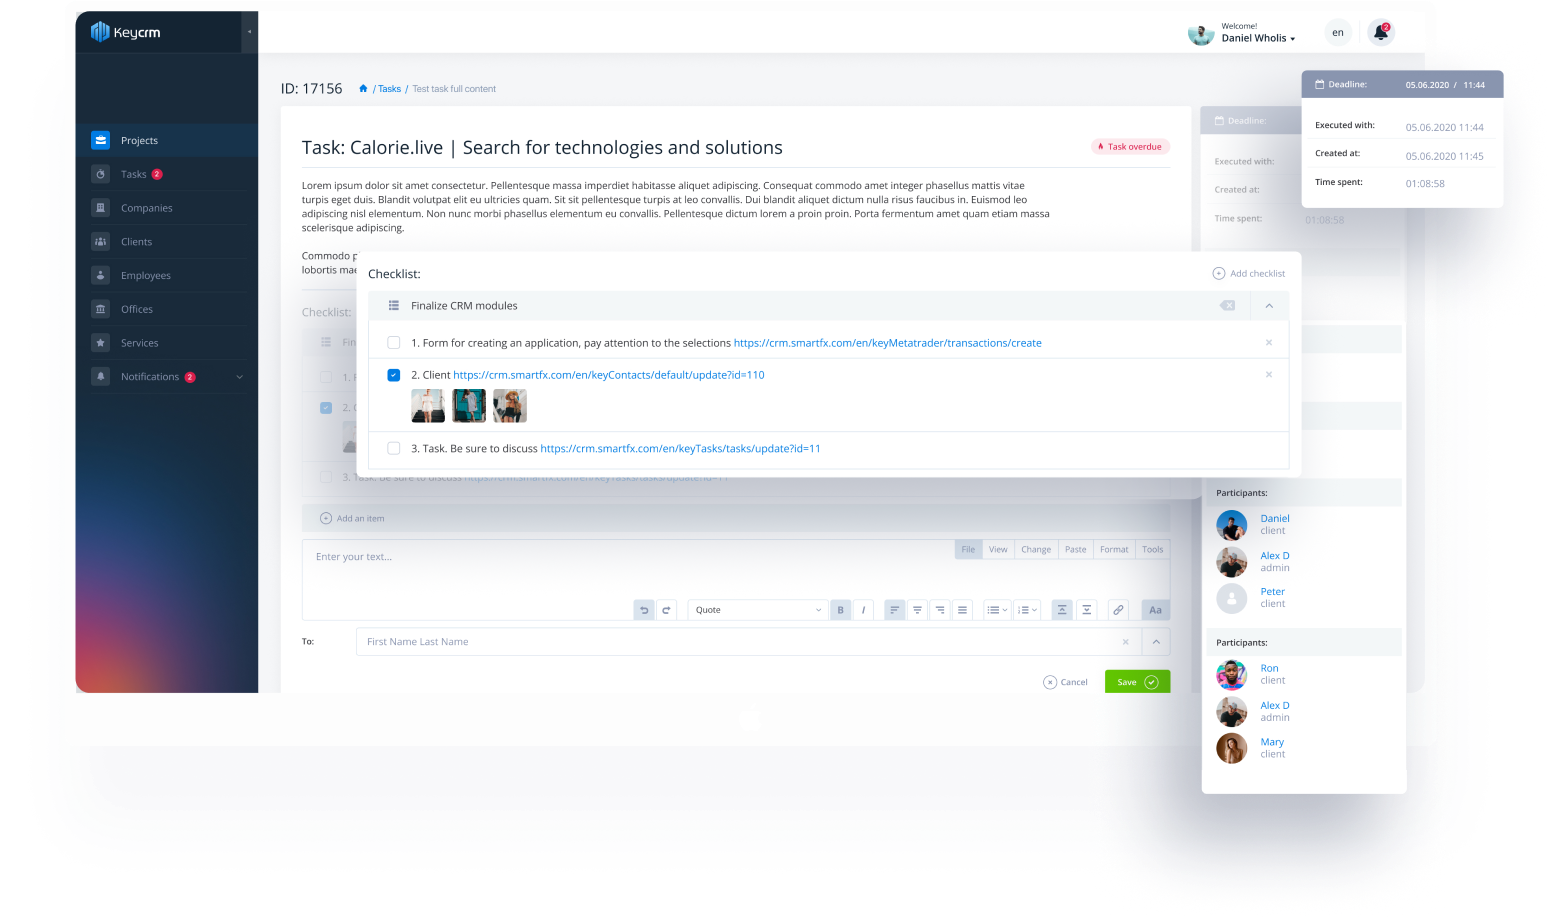Viewport: 1551px width, 918px height.
Task: Open Tasks in the sidebar
Action: click(167, 174)
